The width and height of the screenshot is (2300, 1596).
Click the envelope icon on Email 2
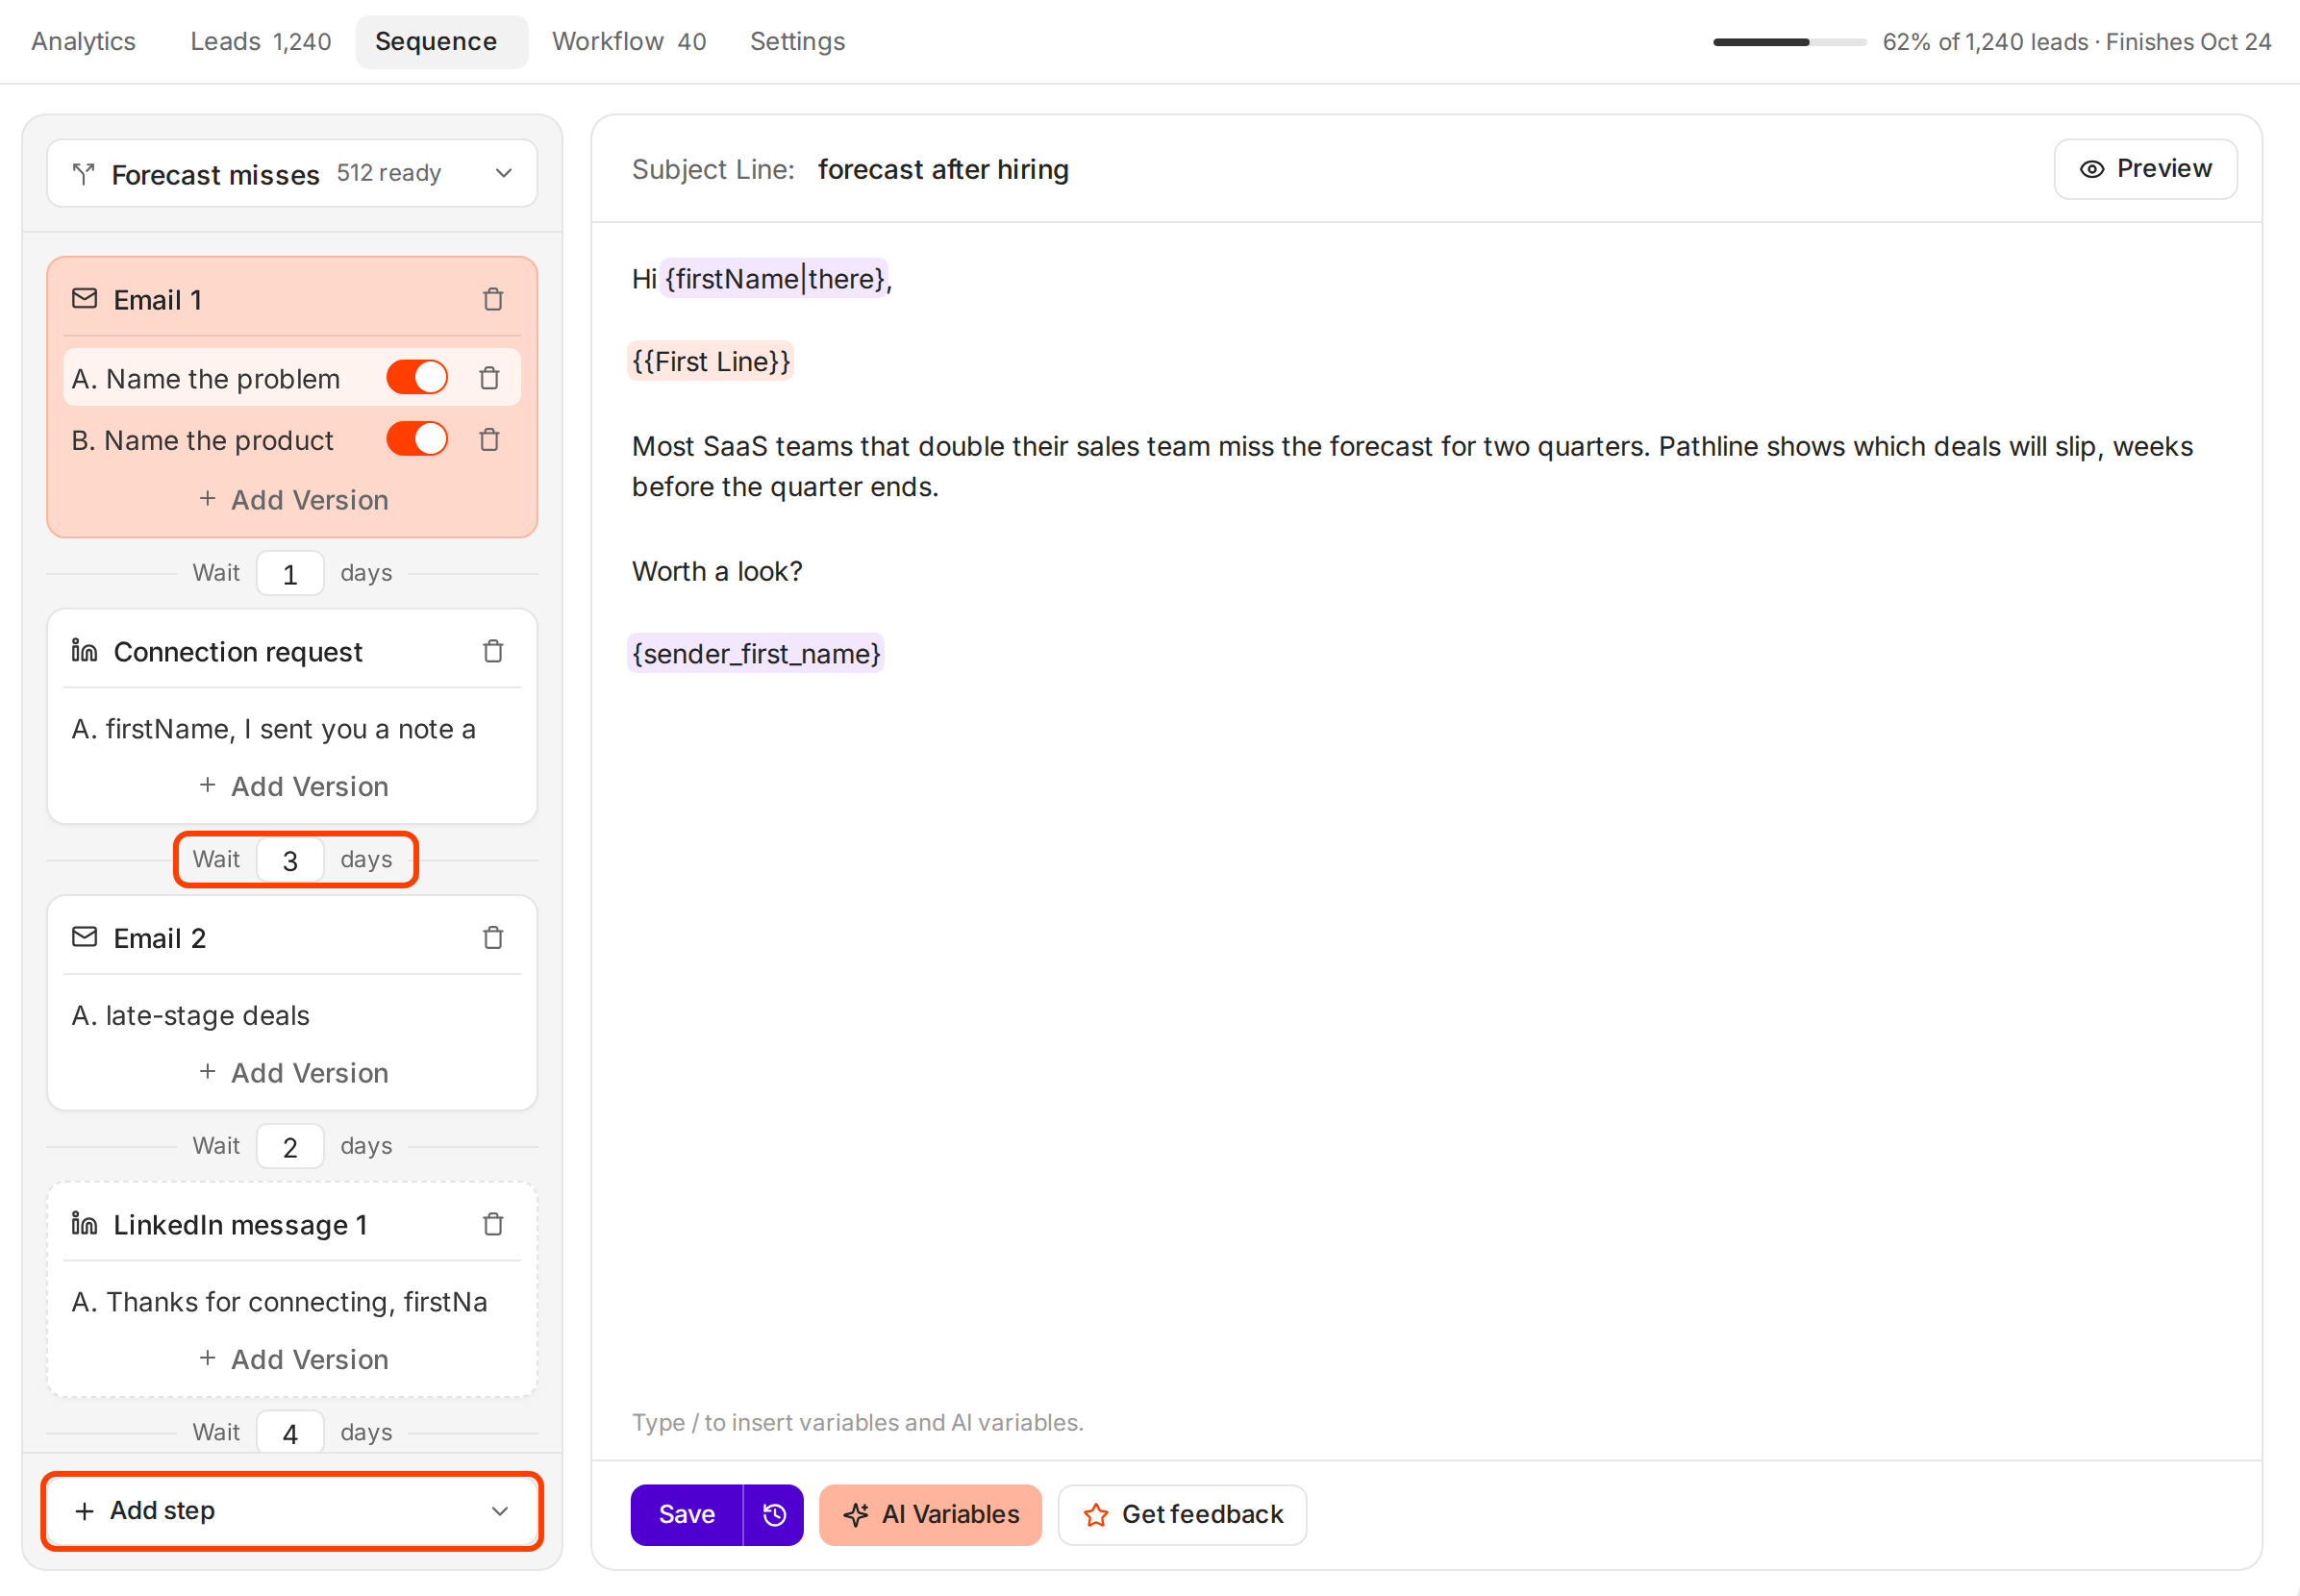click(x=85, y=937)
